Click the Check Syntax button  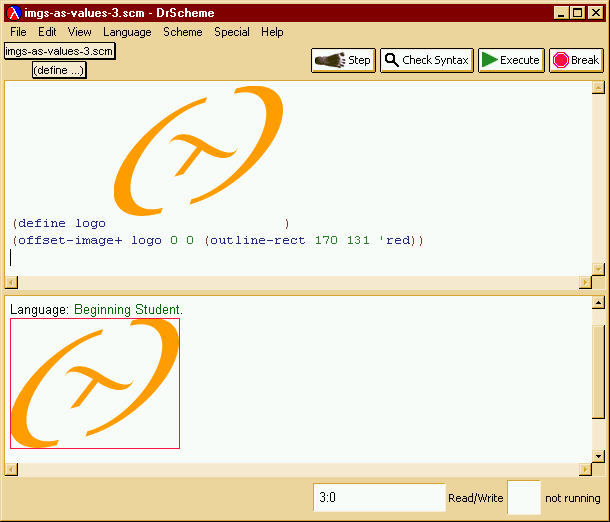(x=427, y=60)
